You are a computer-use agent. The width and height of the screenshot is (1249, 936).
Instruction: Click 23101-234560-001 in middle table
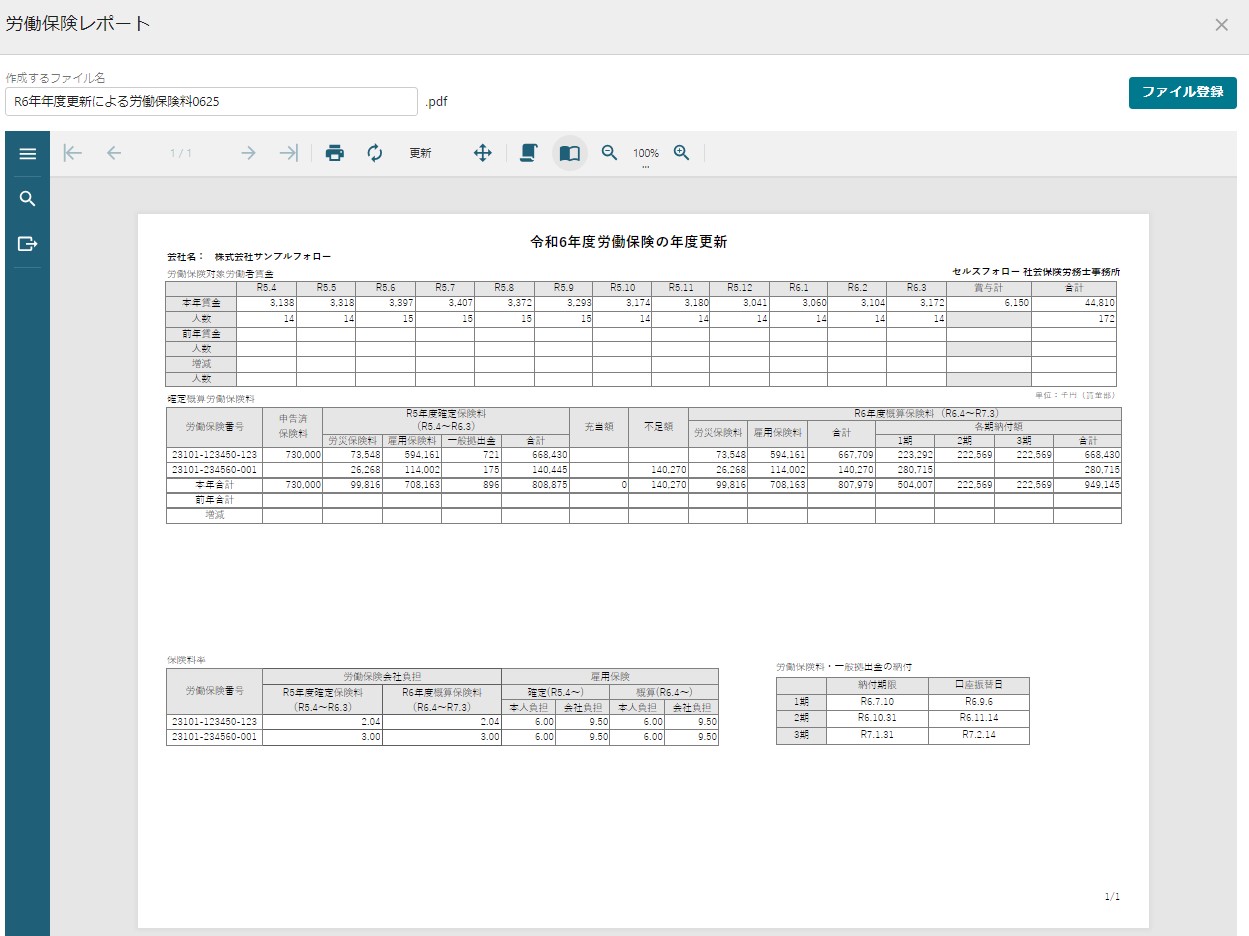click(215, 469)
